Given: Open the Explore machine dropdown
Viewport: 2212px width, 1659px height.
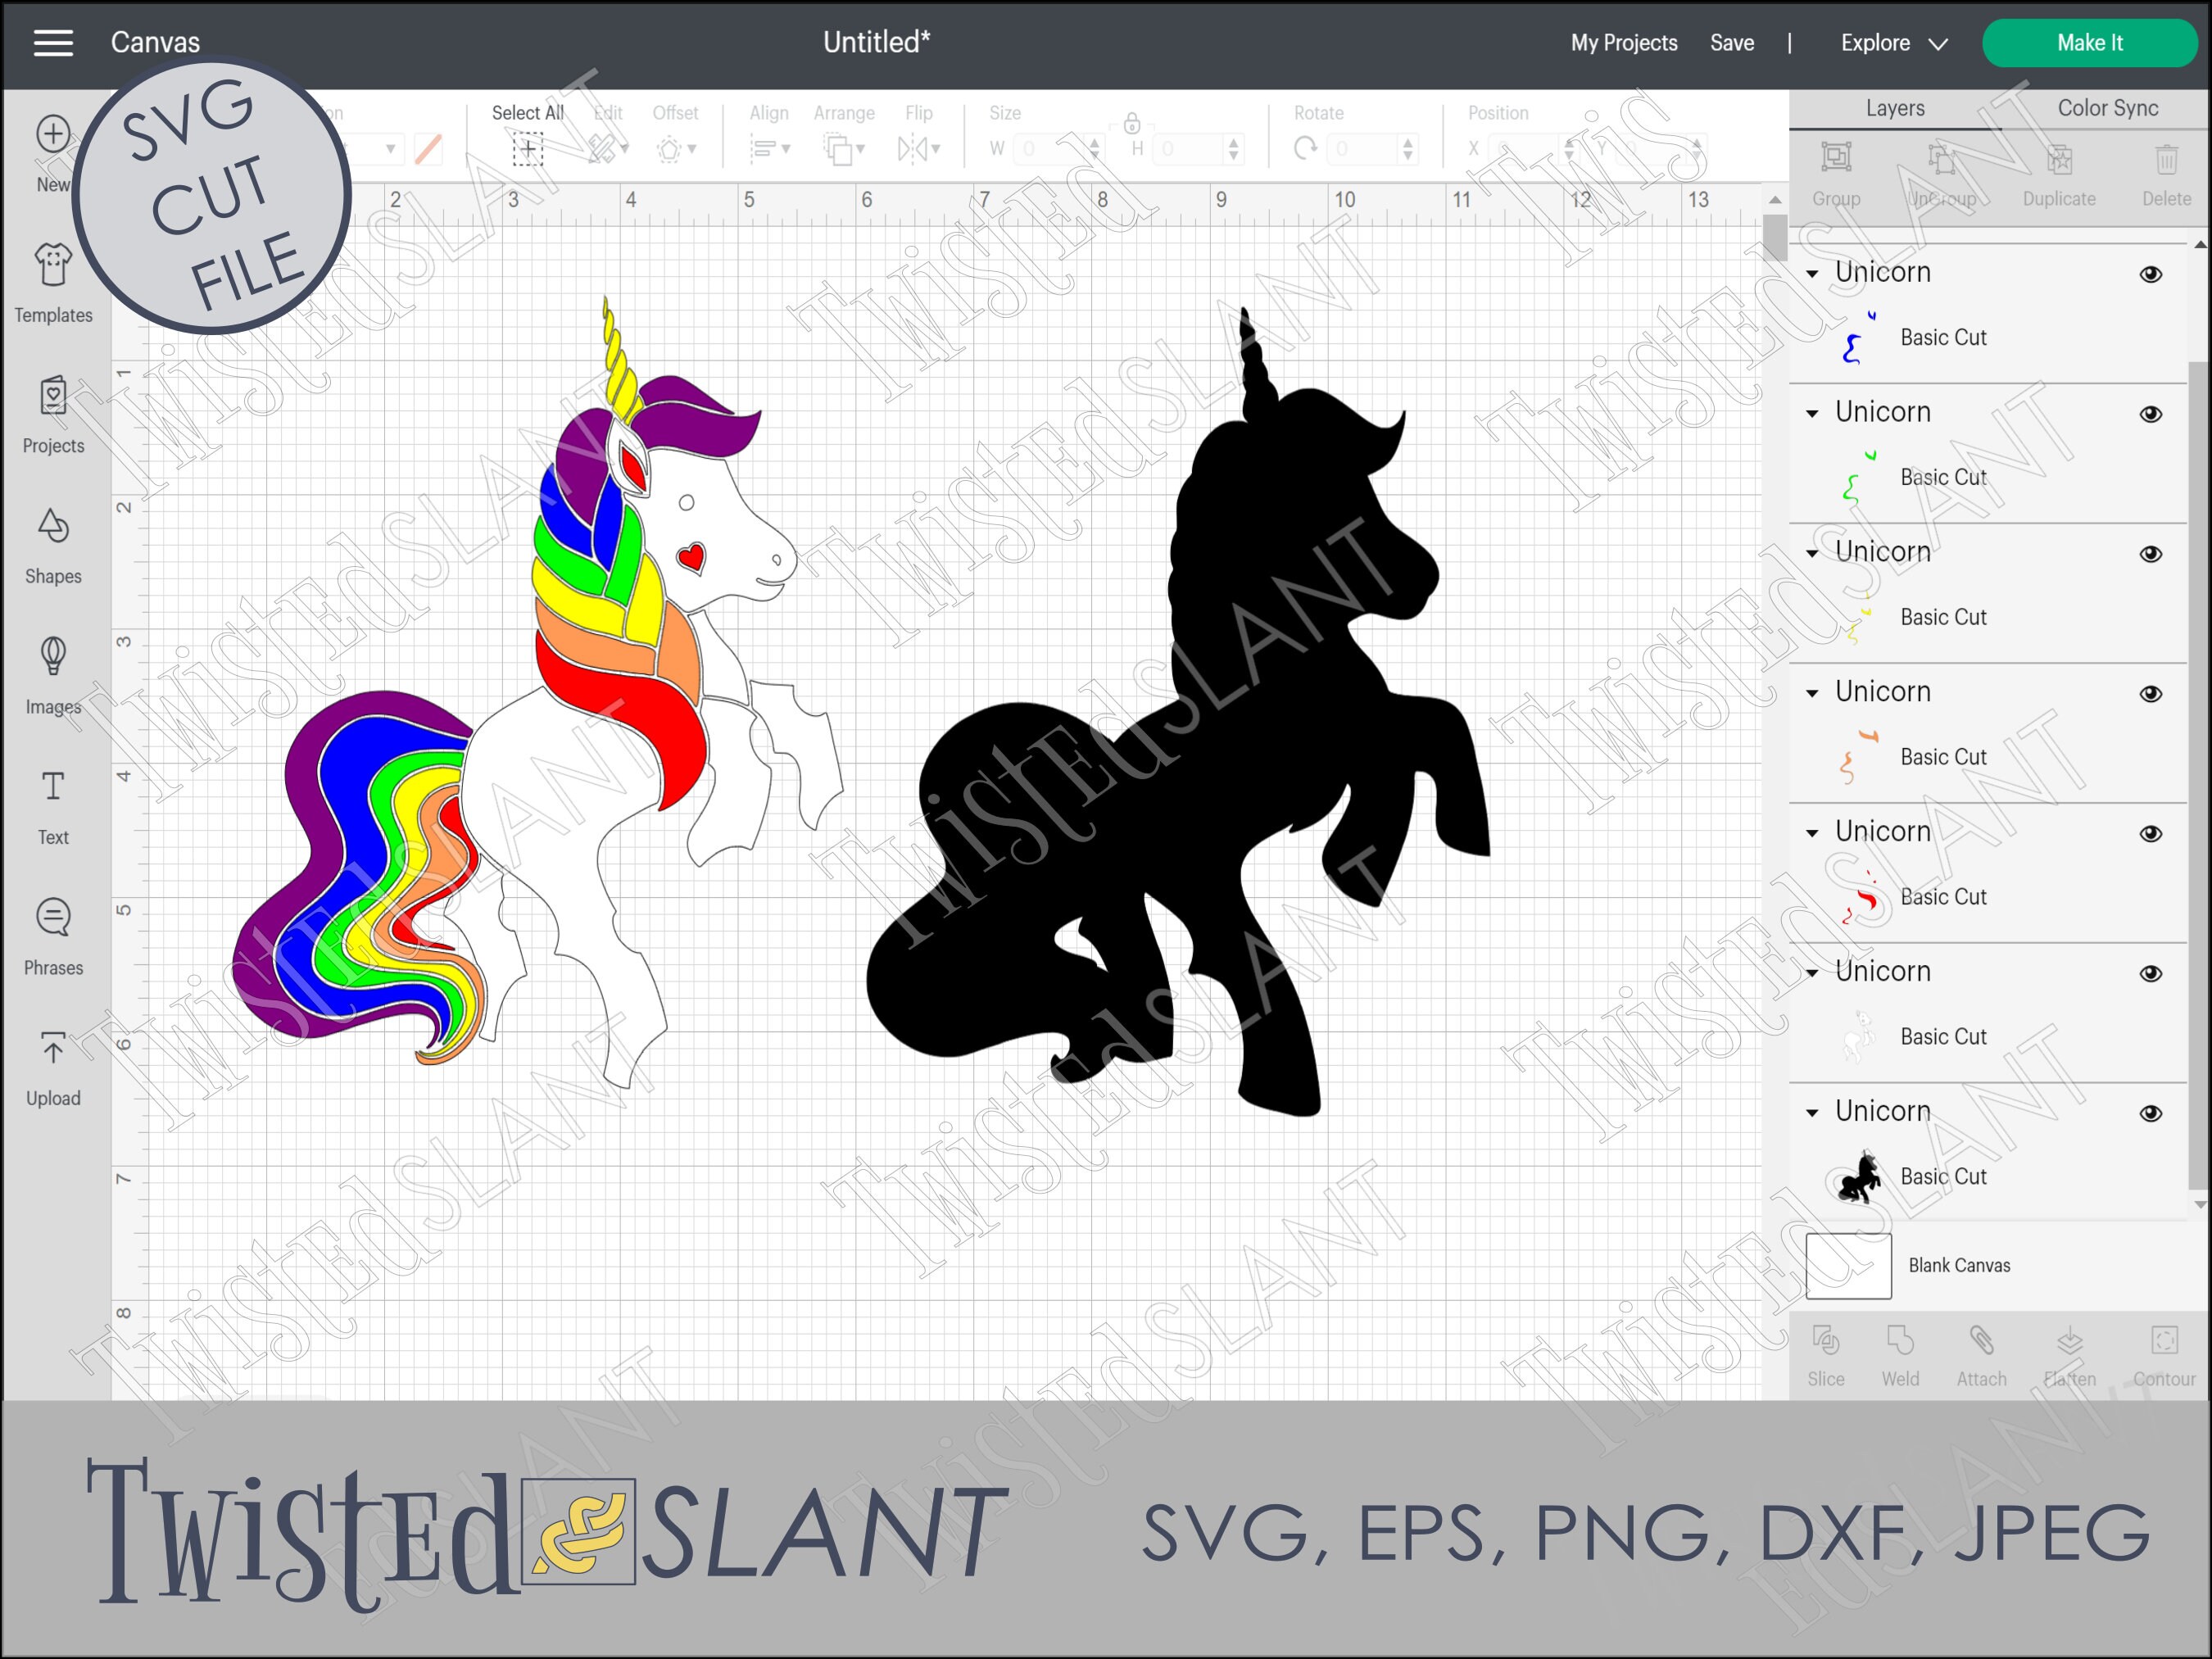Looking at the screenshot, I should point(1894,43).
